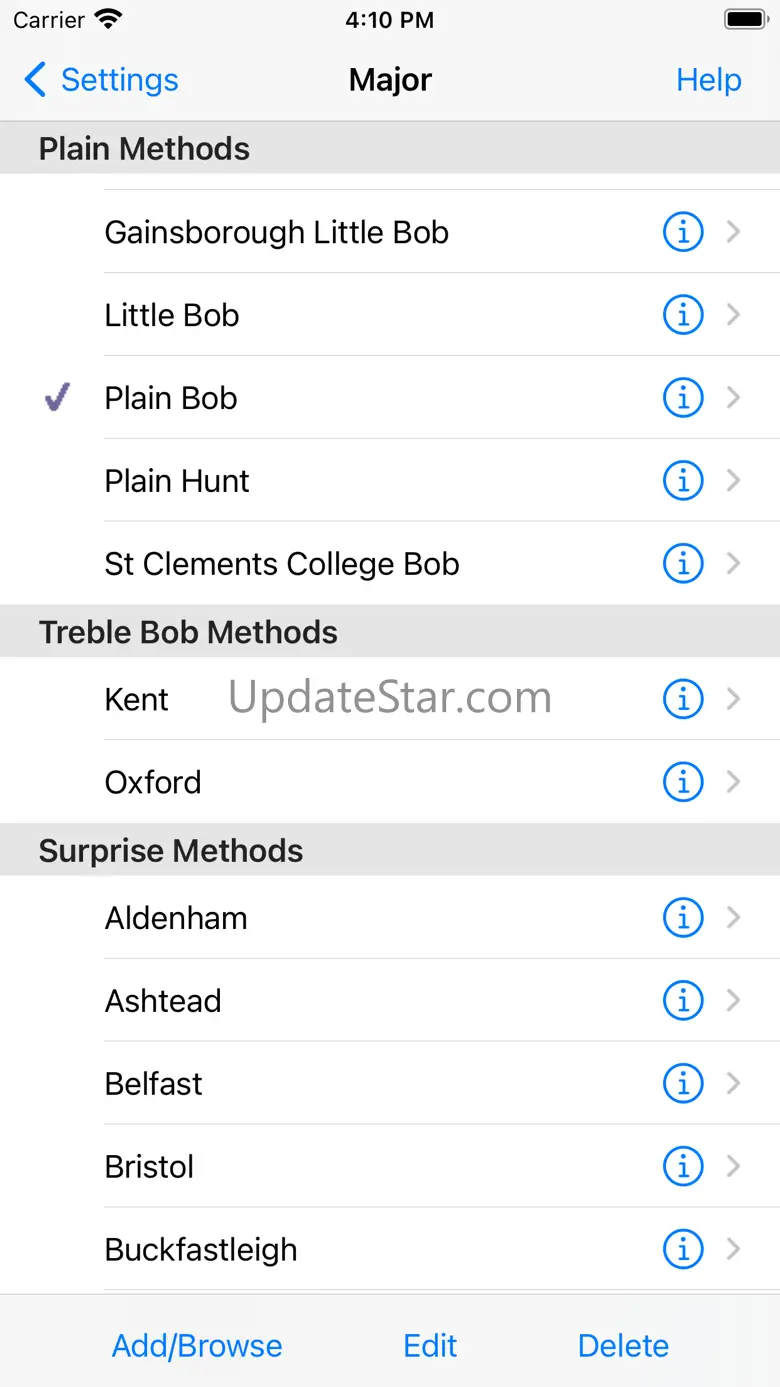The height and width of the screenshot is (1387, 780).
Task: Show info for Plain Hunt method
Action: (x=683, y=481)
